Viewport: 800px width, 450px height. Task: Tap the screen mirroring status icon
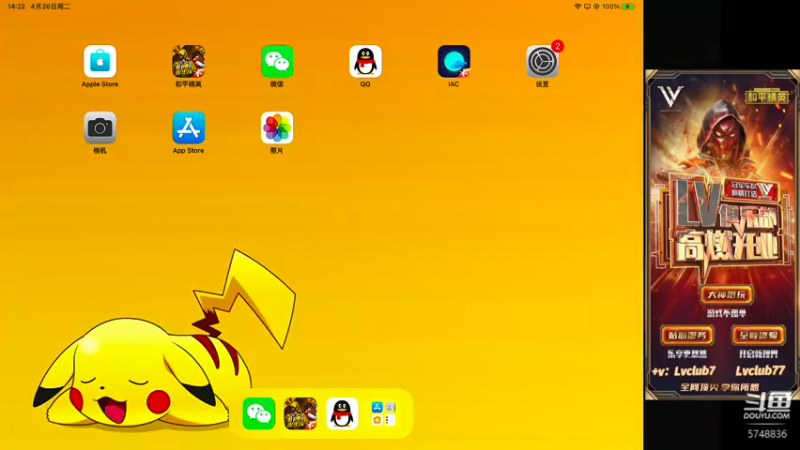tap(587, 7)
